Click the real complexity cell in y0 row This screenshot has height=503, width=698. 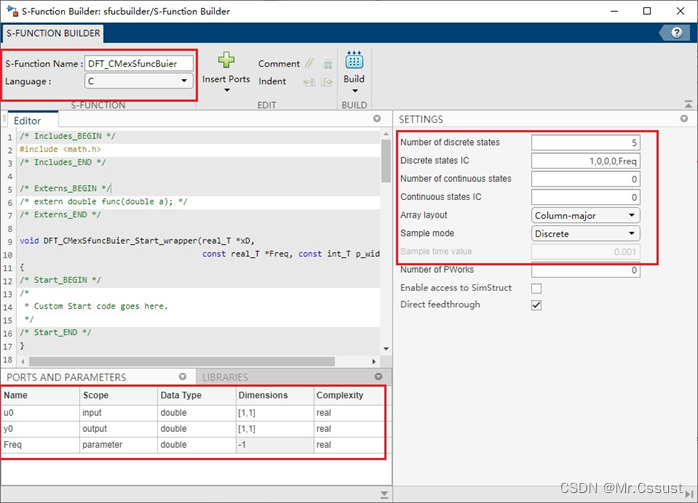[x=349, y=429]
